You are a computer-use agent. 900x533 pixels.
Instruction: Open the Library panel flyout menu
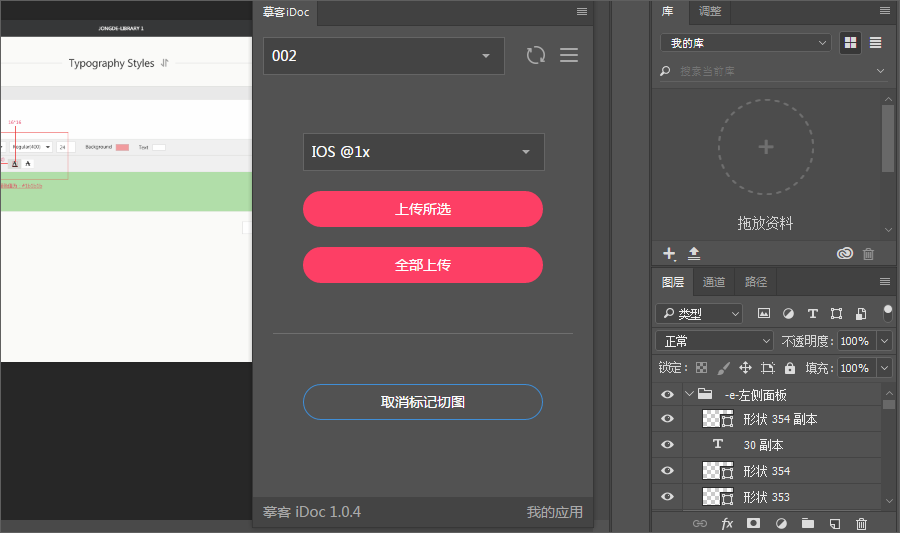pyautogui.click(x=885, y=11)
